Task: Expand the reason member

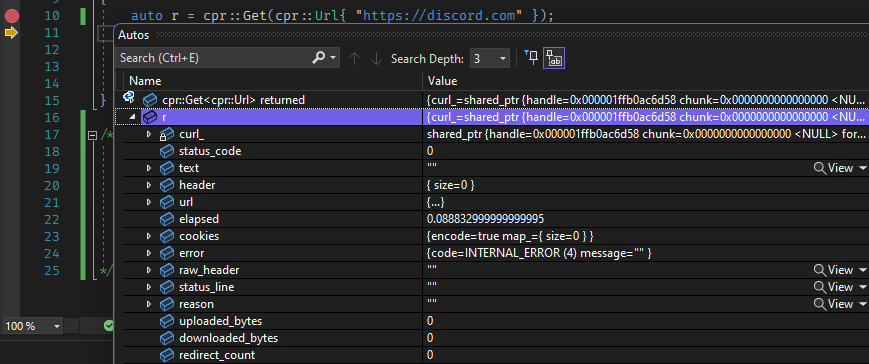Action: point(149,304)
